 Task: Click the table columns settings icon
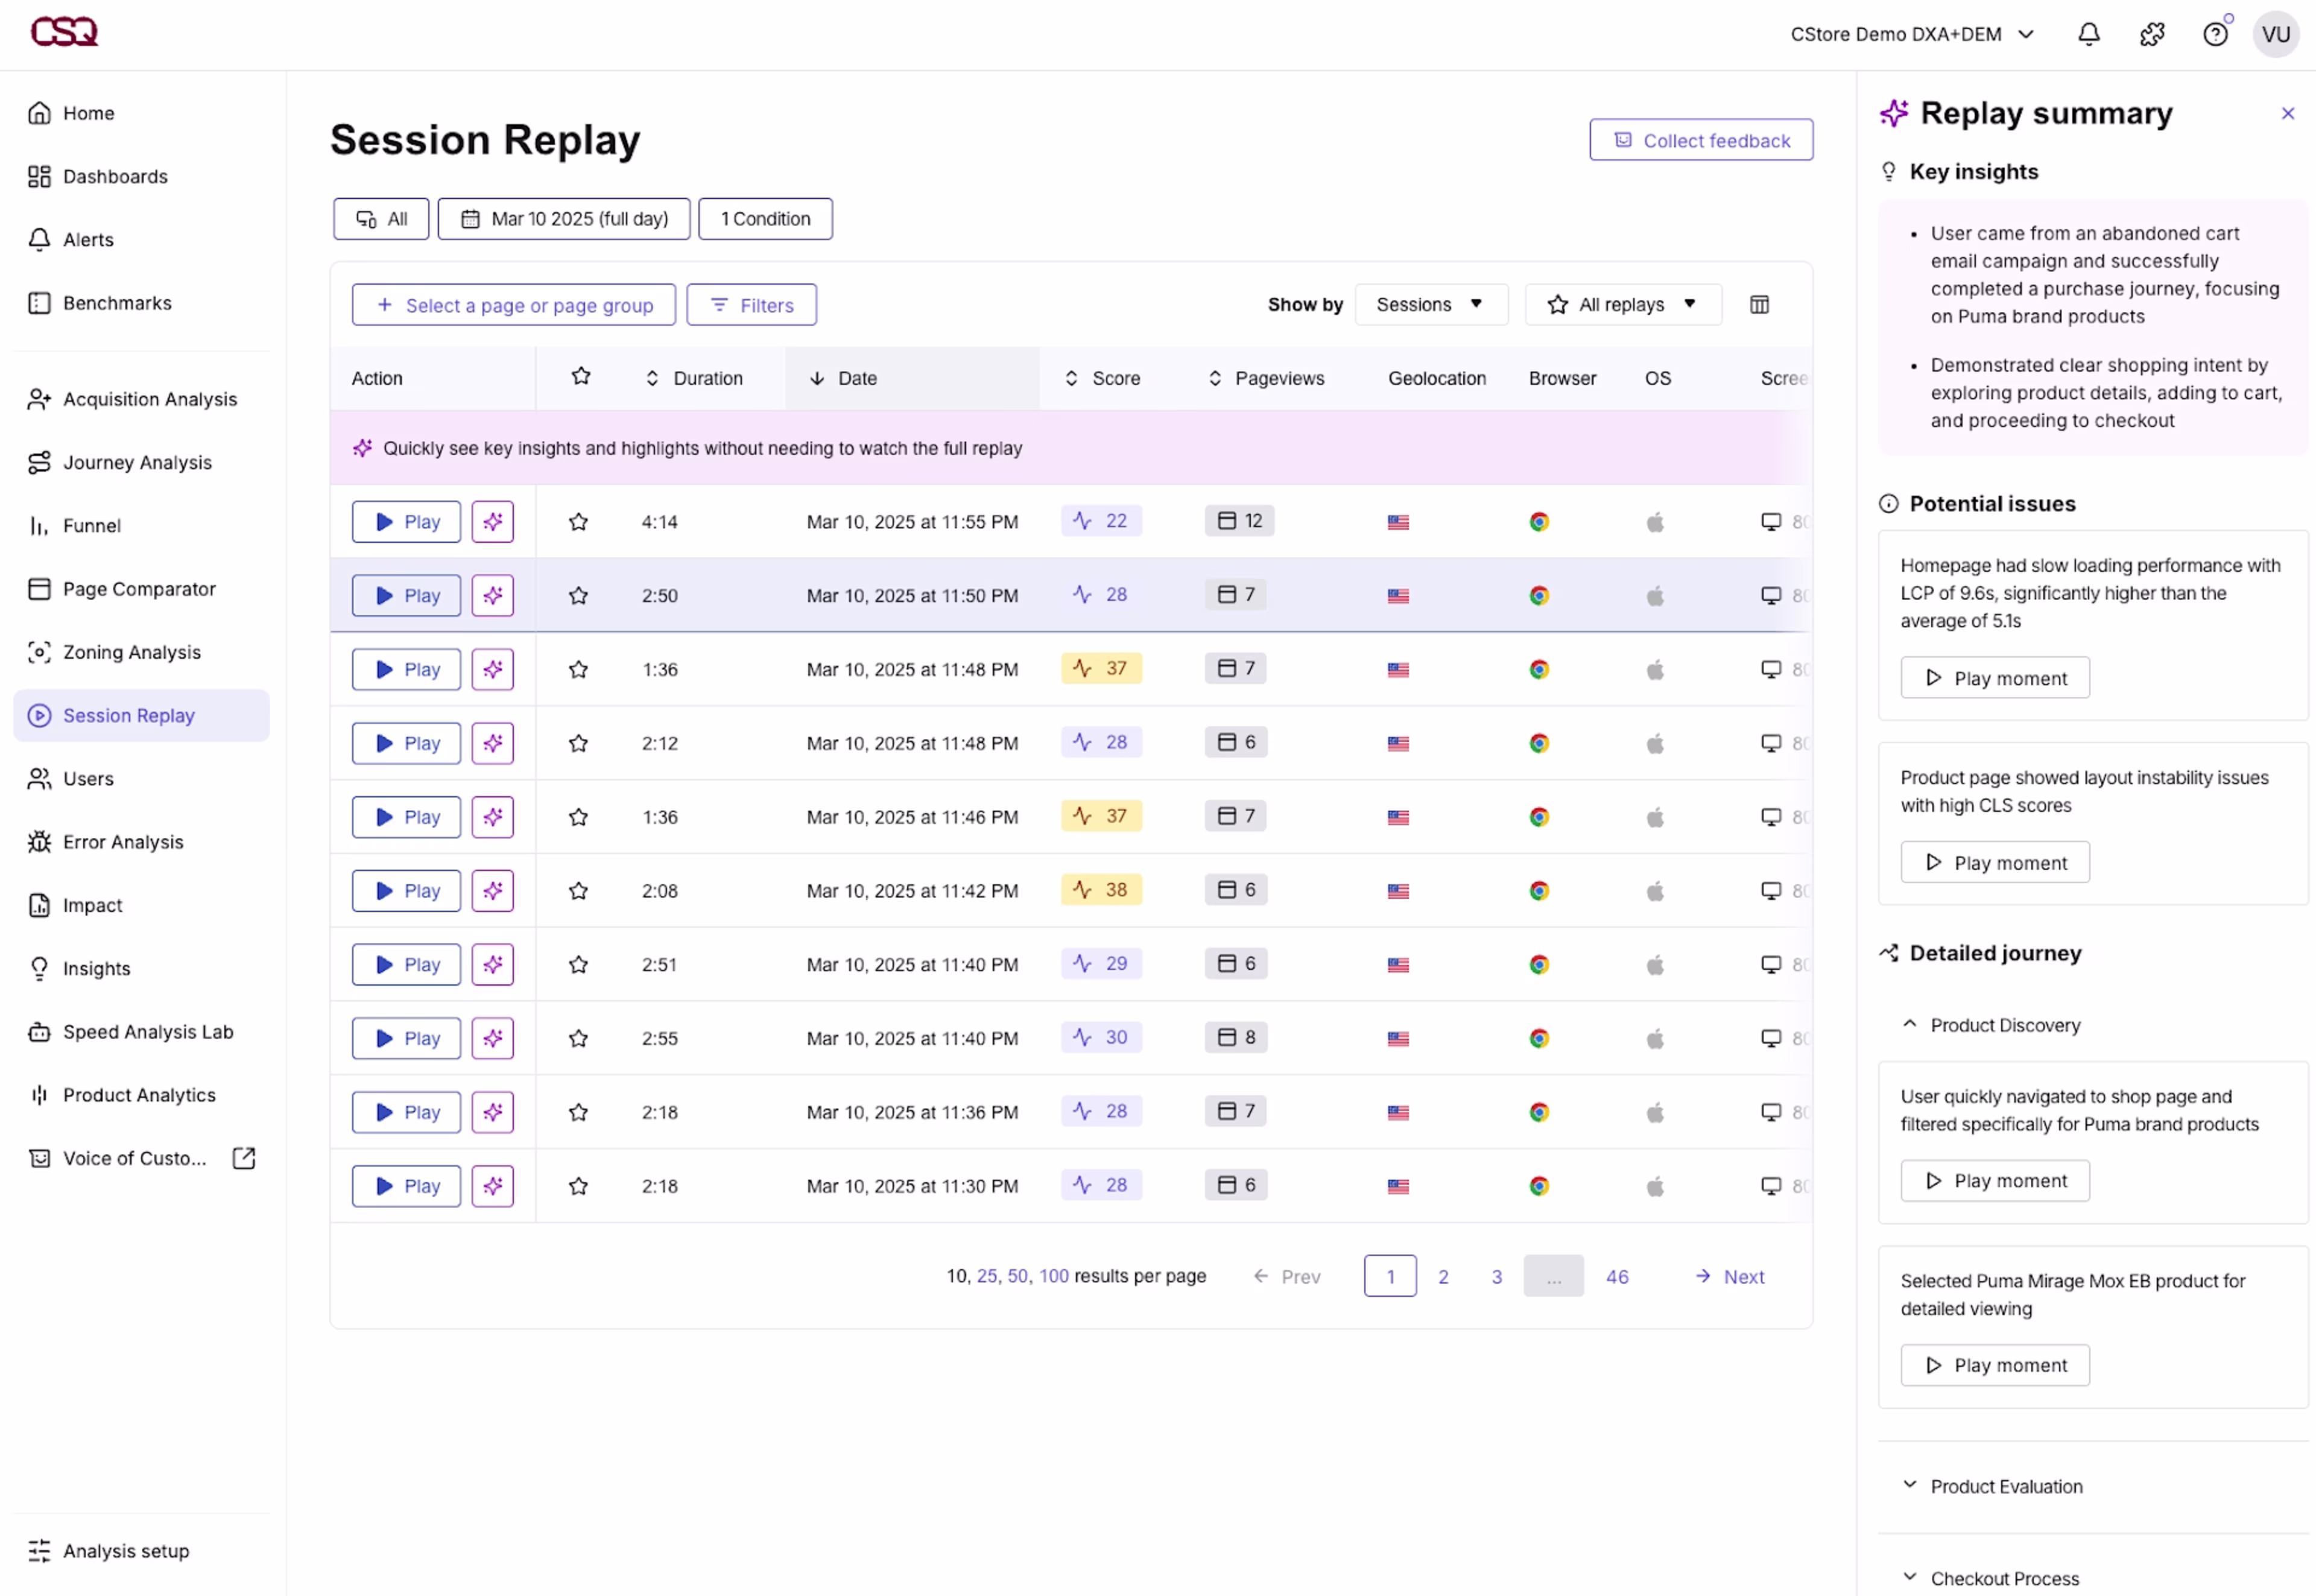pyautogui.click(x=1759, y=305)
